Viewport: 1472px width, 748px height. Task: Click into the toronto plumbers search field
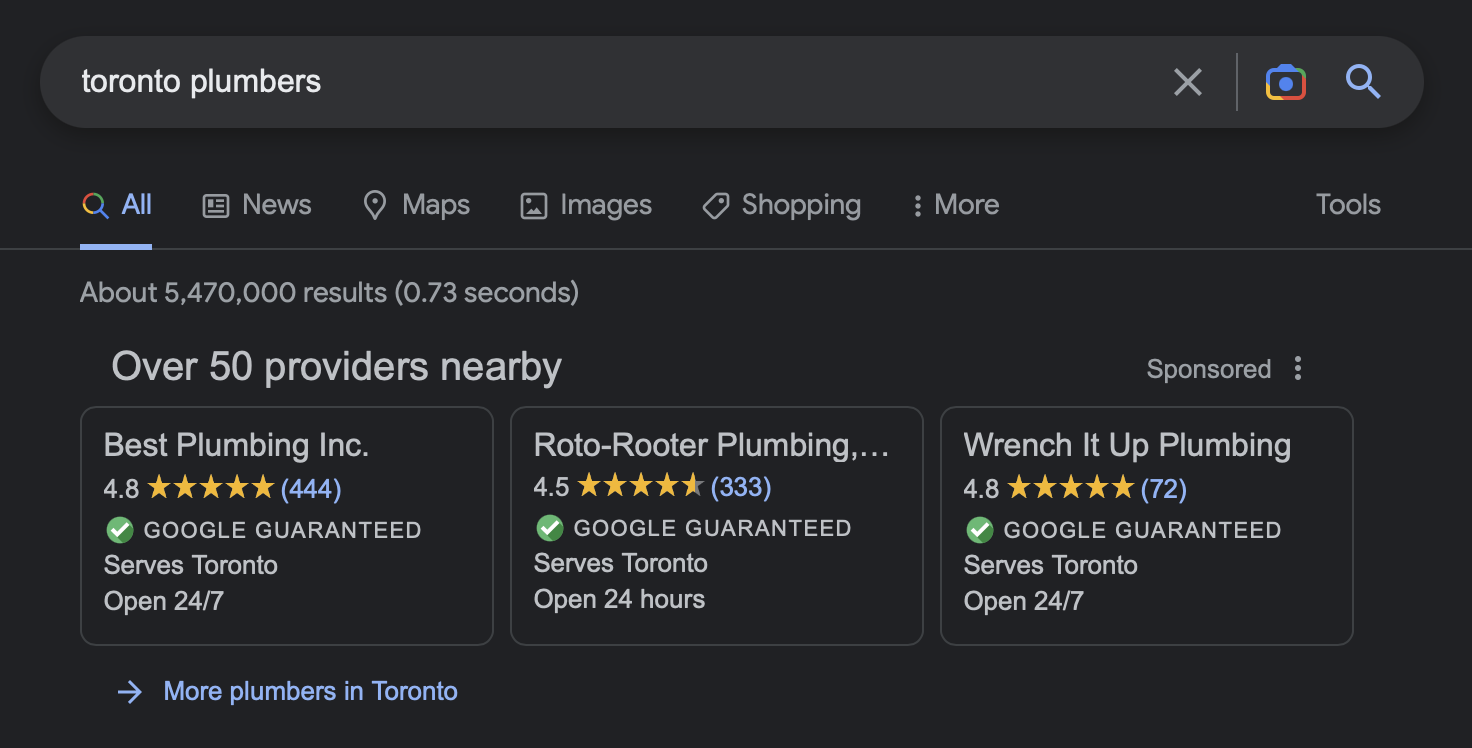coord(600,82)
